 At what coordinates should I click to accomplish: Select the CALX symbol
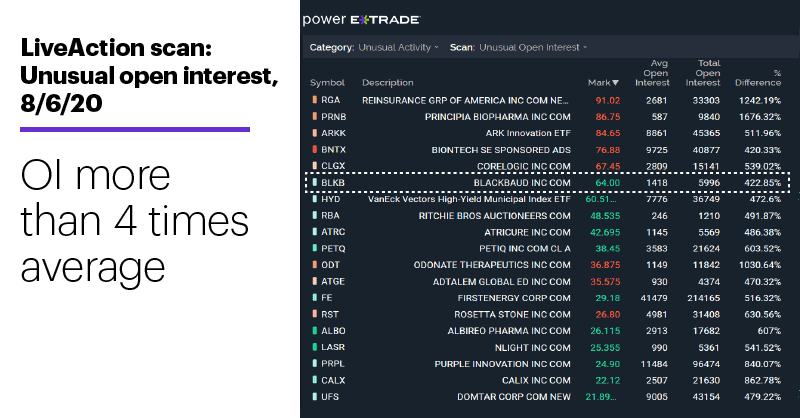click(333, 380)
